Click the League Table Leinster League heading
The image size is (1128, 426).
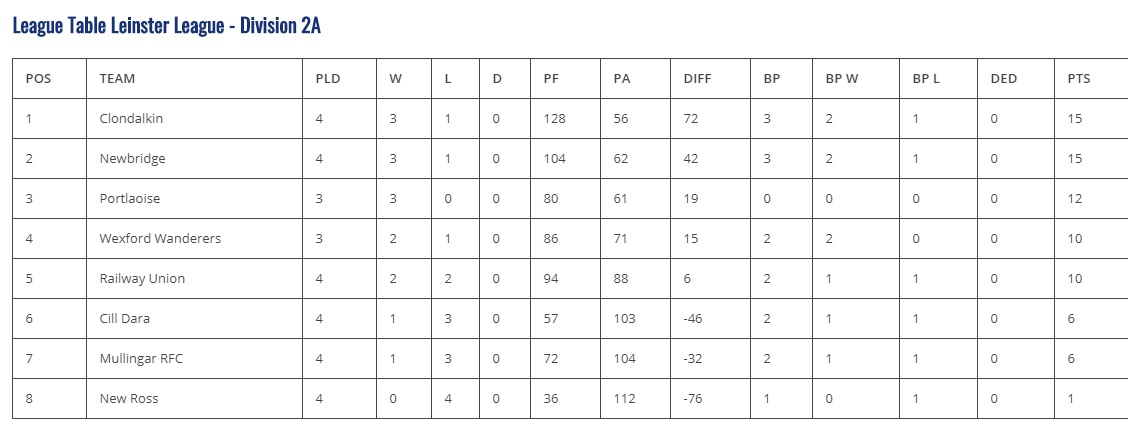coord(167,26)
